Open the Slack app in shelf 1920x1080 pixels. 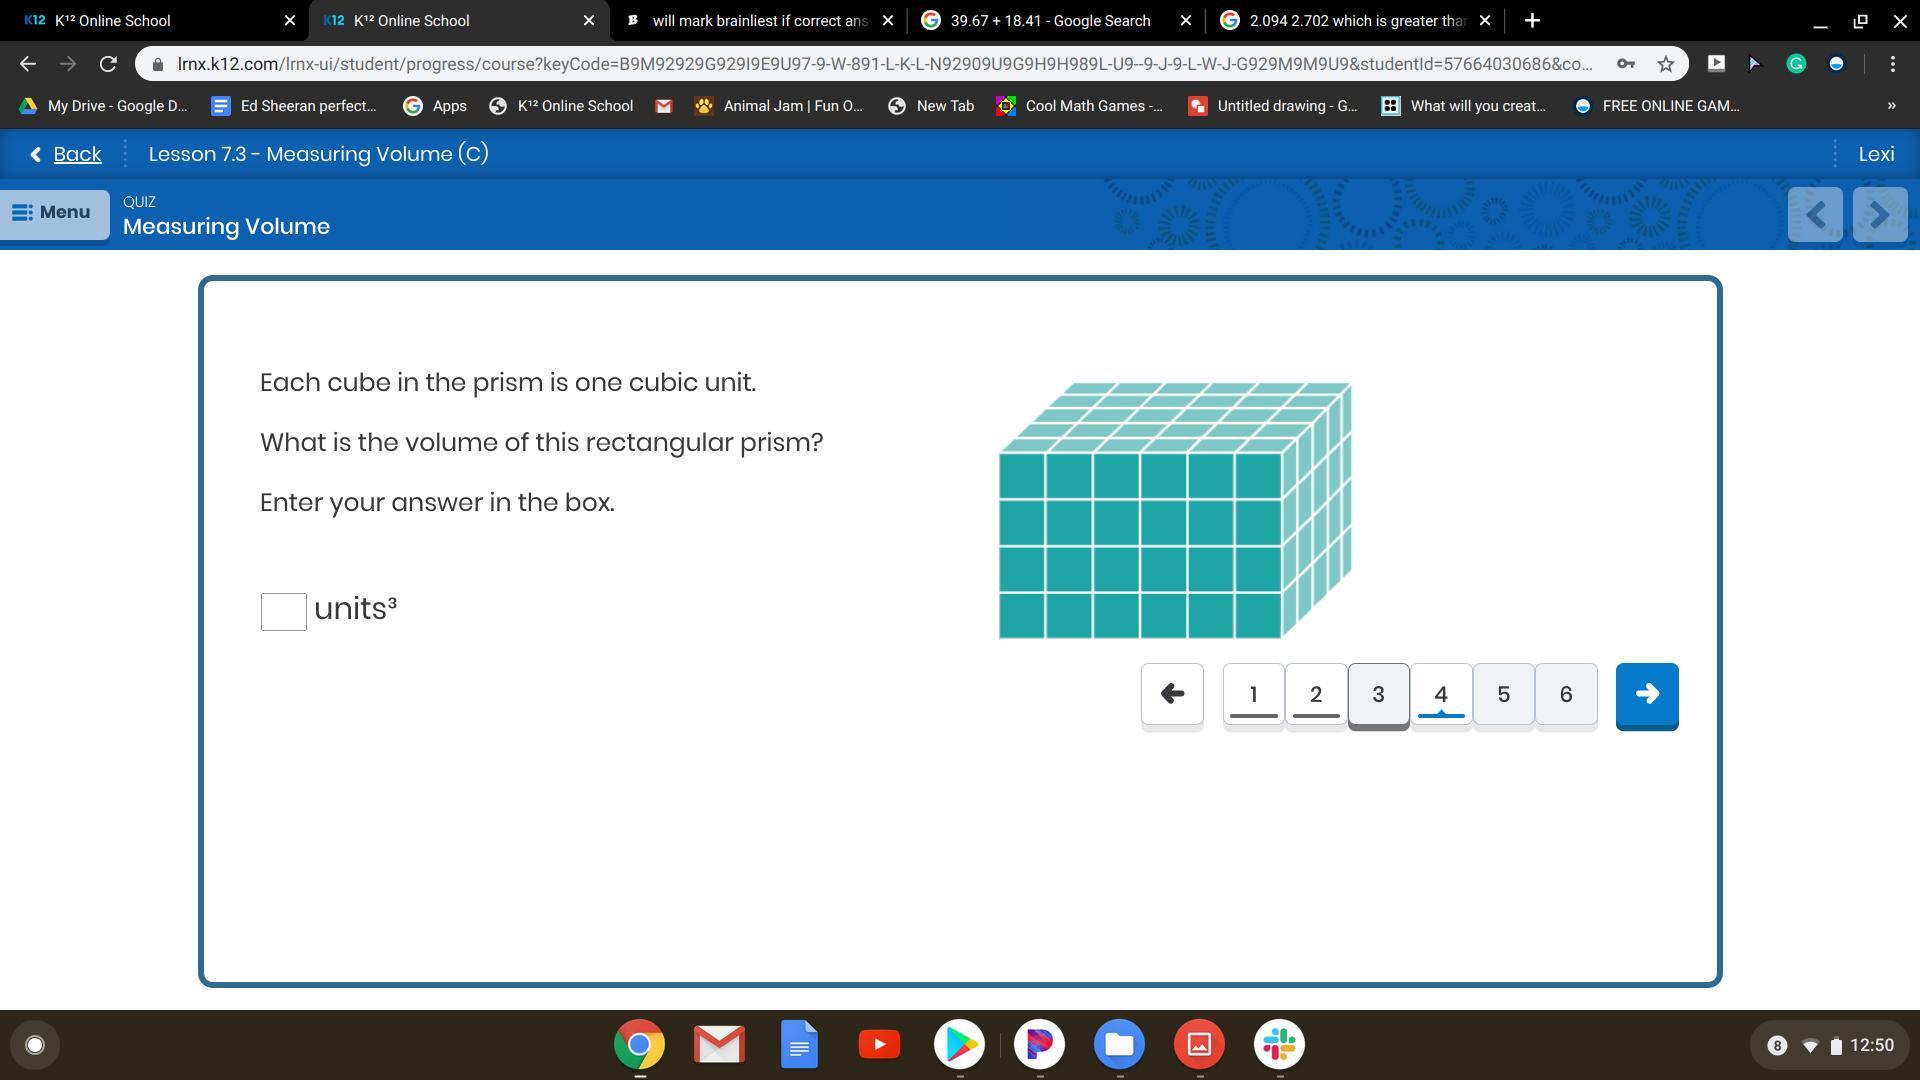point(1279,1045)
